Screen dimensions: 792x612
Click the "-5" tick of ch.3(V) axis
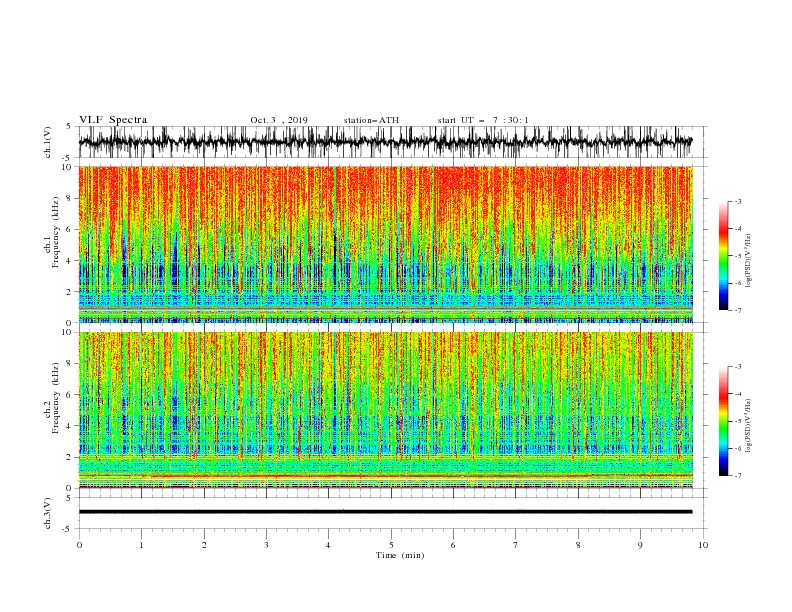pos(68,529)
